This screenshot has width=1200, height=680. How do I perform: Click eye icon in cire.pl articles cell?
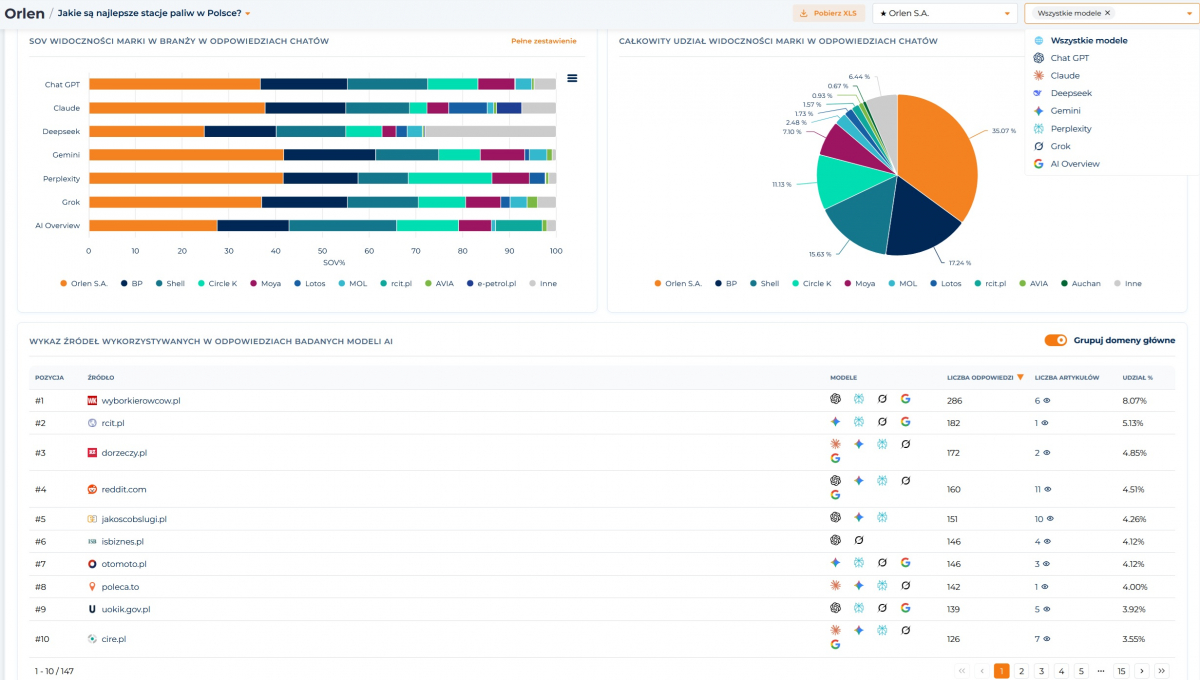pyautogui.click(x=1046, y=638)
